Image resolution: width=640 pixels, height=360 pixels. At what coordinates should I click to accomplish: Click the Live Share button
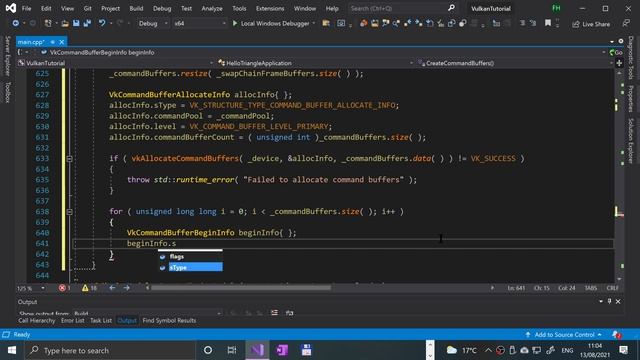(x=591, y=24)
